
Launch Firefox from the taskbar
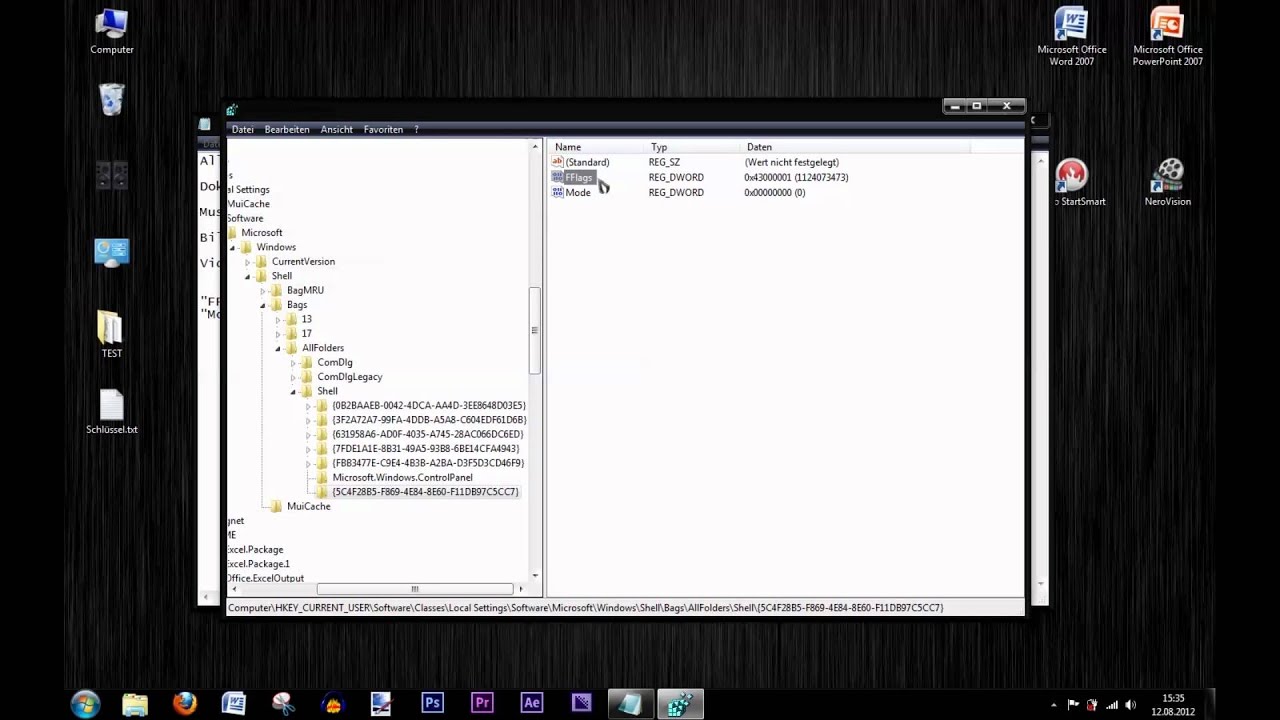pos(185,703)
